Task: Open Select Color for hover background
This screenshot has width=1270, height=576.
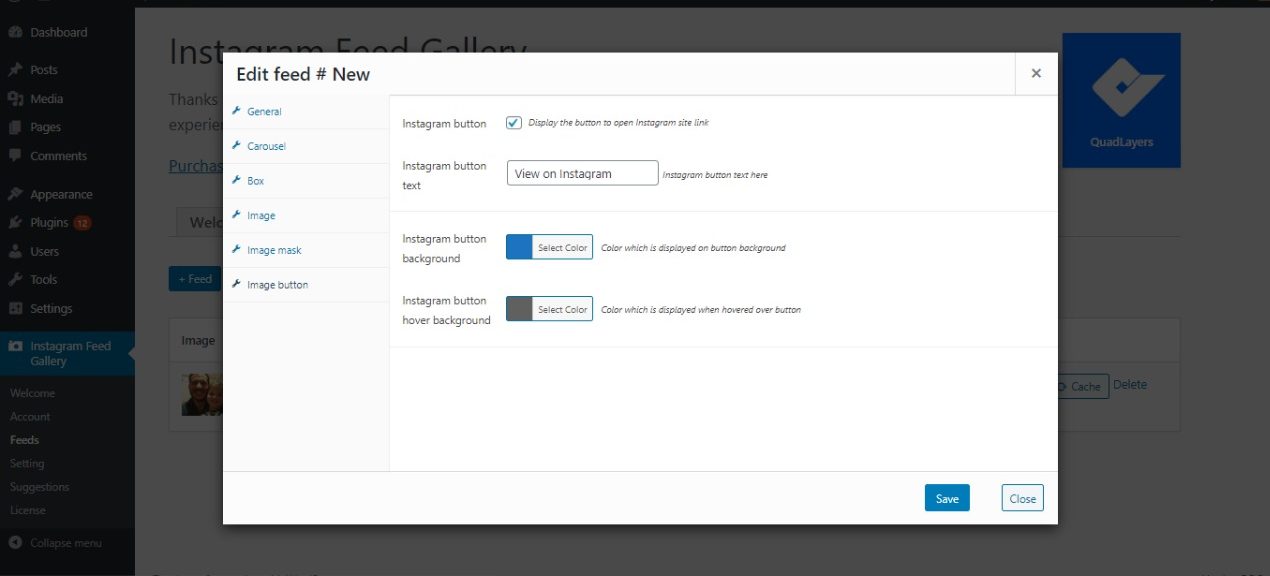Action: [562, 309]
